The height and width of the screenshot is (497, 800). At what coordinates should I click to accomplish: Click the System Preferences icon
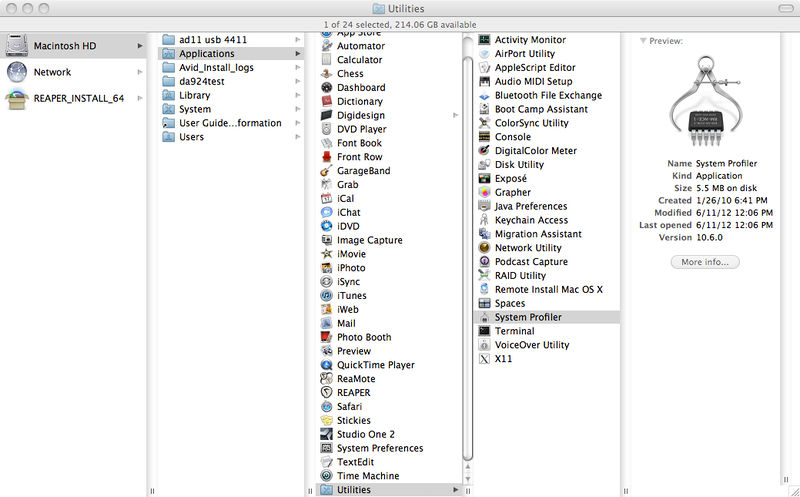coord(327,448)
